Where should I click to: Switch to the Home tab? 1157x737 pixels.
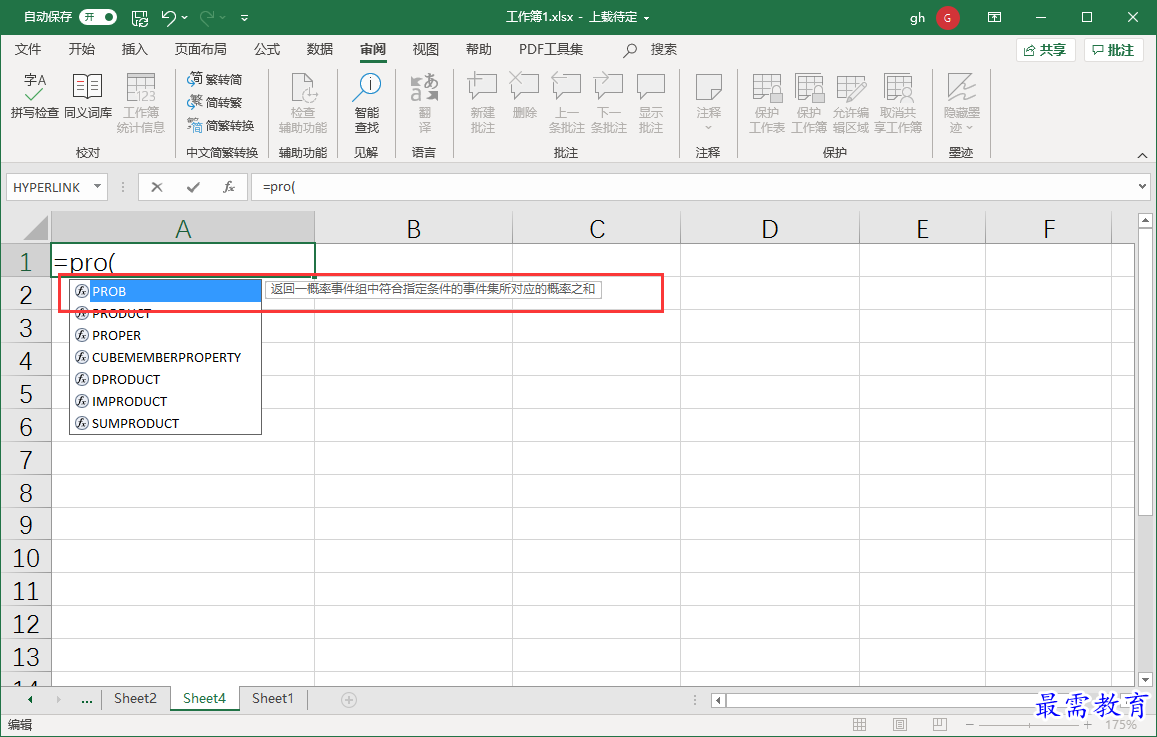pos(81,49)
